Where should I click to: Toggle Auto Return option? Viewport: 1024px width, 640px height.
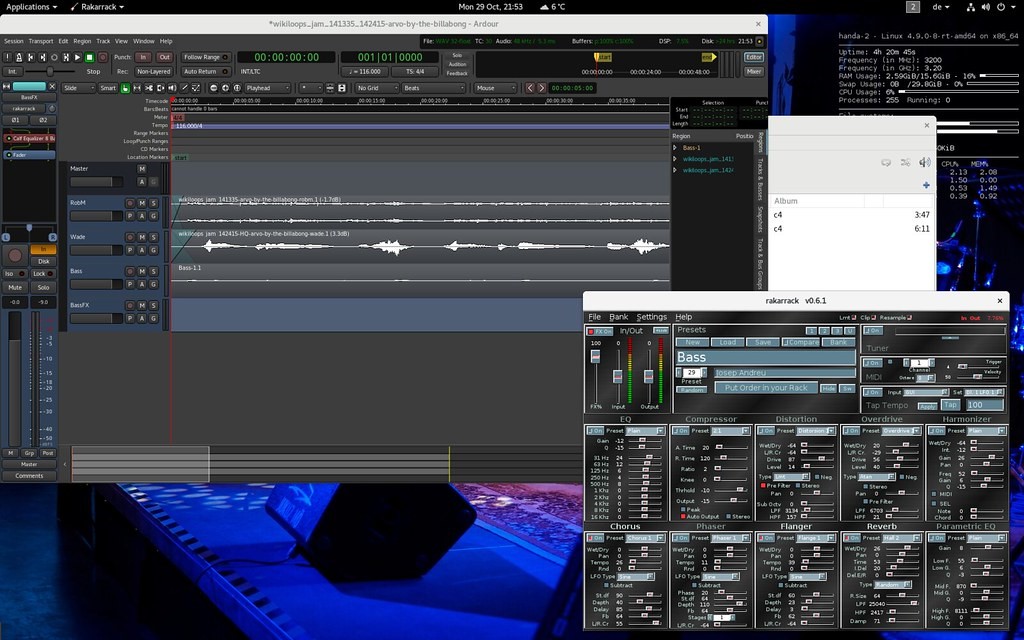(x=205, y=71)
